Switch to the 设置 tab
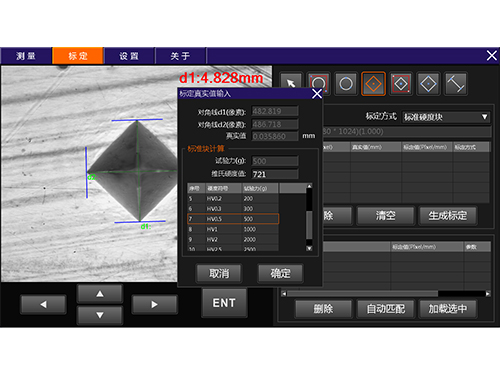This screenshot has width=500, height=375. [x=129, y=56]
